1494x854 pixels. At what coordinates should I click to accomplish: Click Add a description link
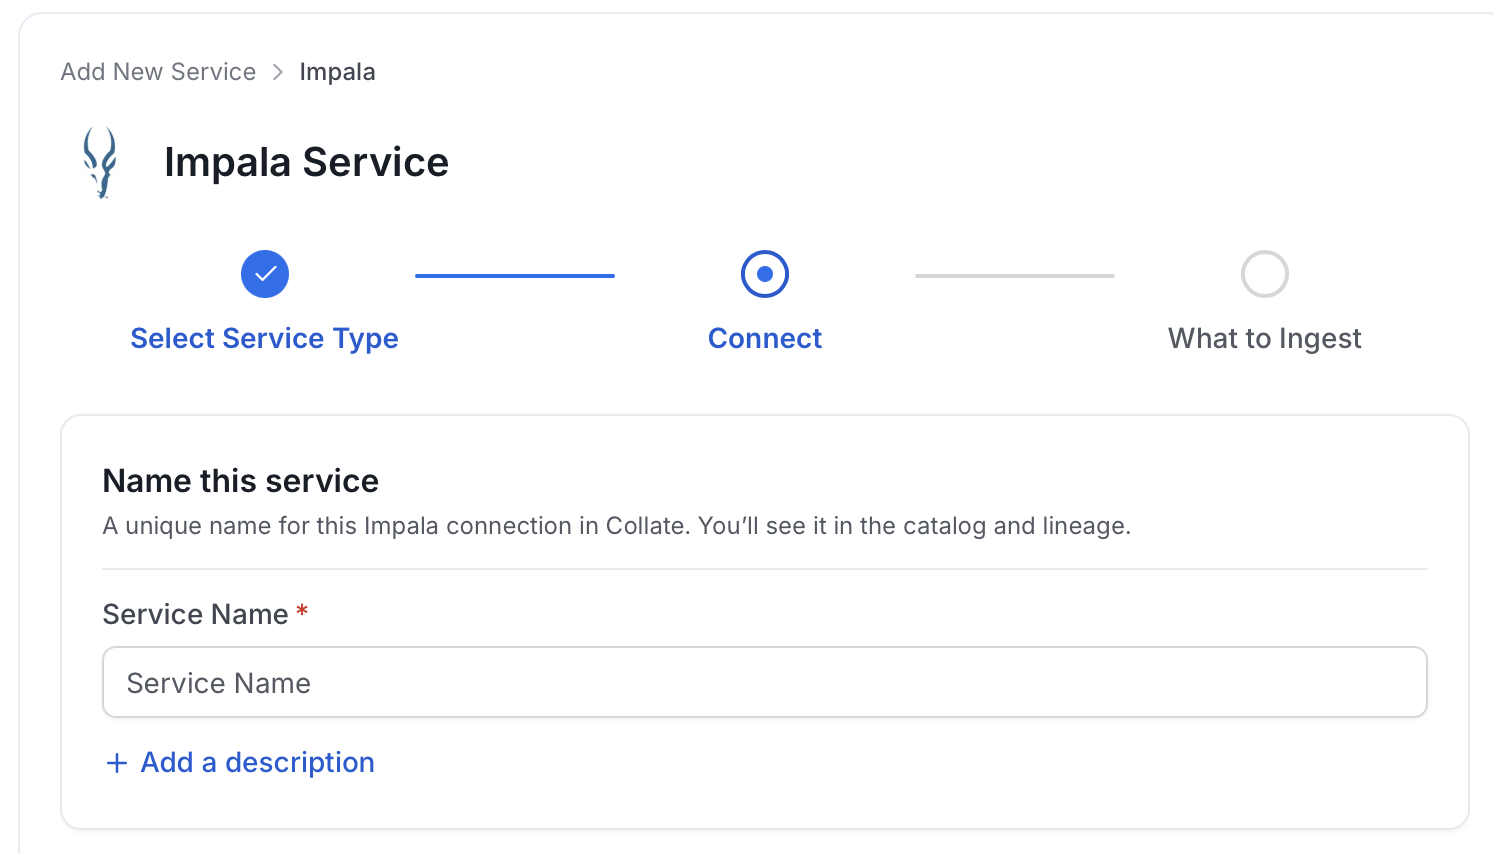pyautogui.click(x=258, y=763)
